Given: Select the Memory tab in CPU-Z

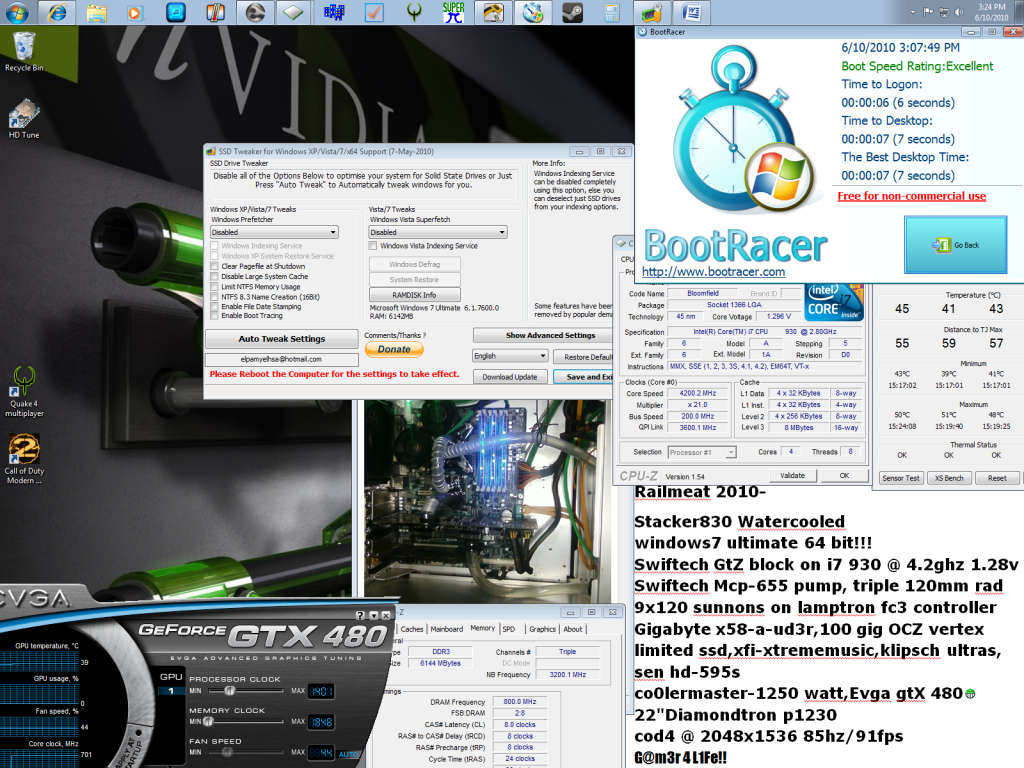Looking at the screenshot, I should pos(483,628).
